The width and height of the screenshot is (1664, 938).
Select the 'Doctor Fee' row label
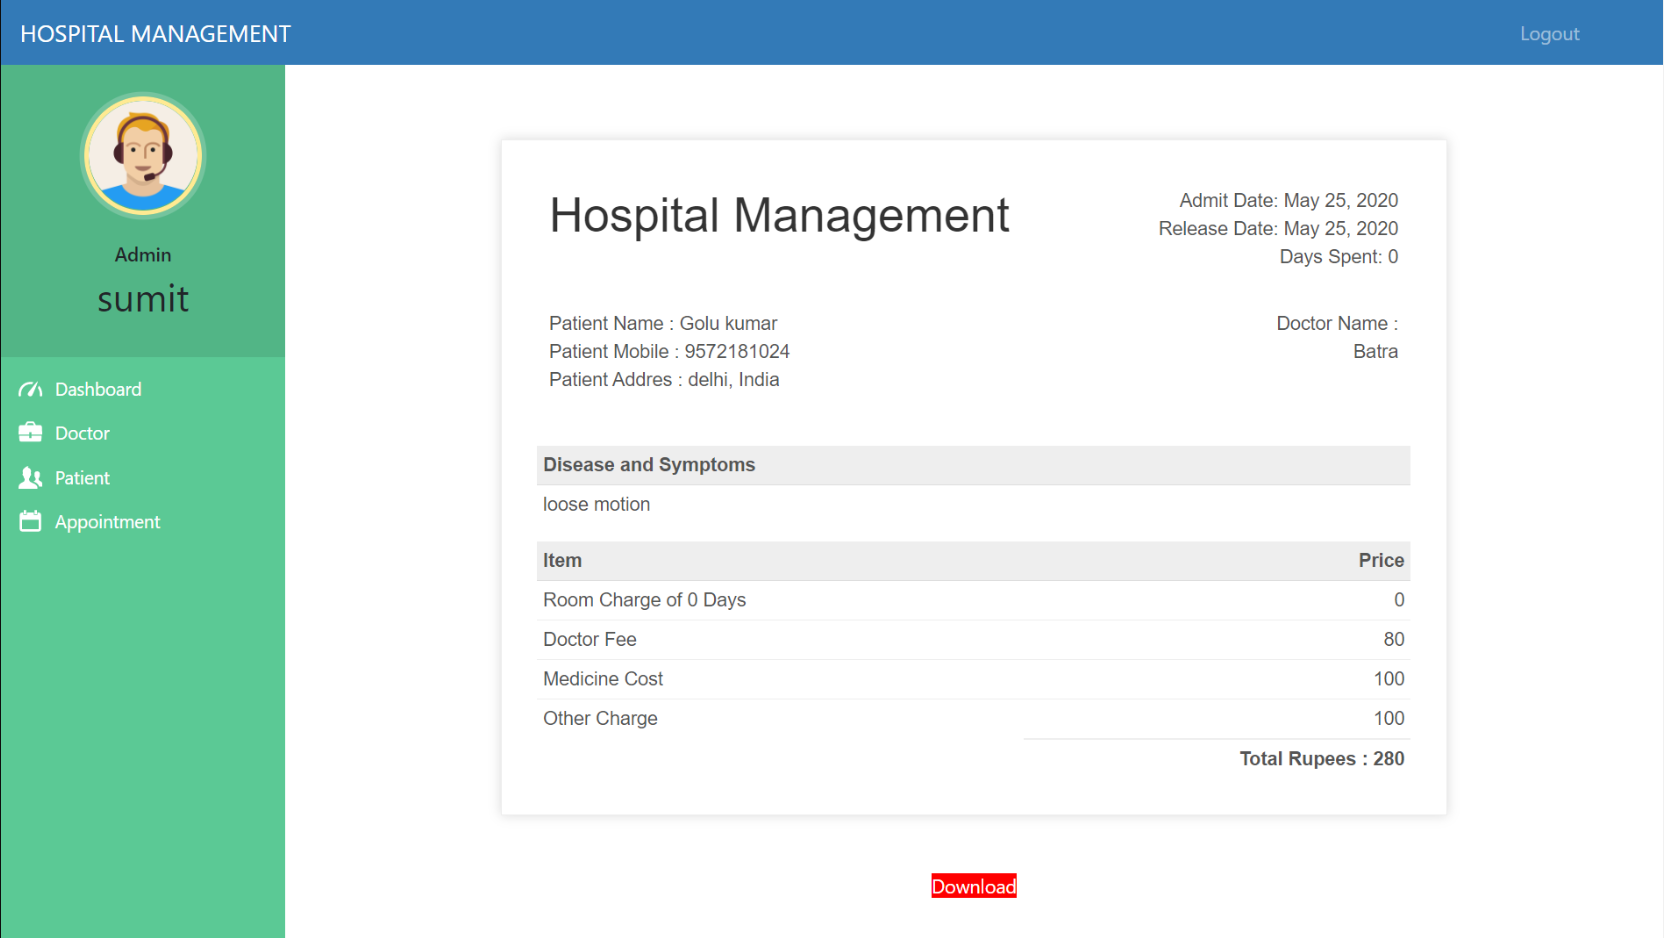(589, 639)
